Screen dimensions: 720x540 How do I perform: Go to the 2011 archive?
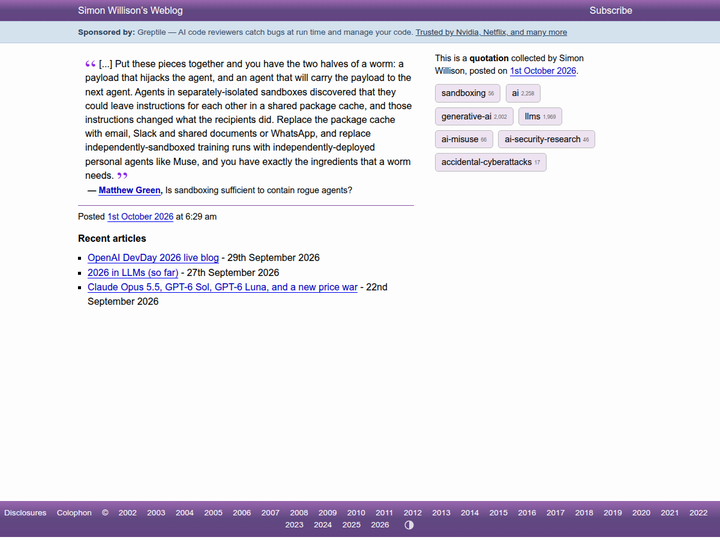tap(384, 513)
